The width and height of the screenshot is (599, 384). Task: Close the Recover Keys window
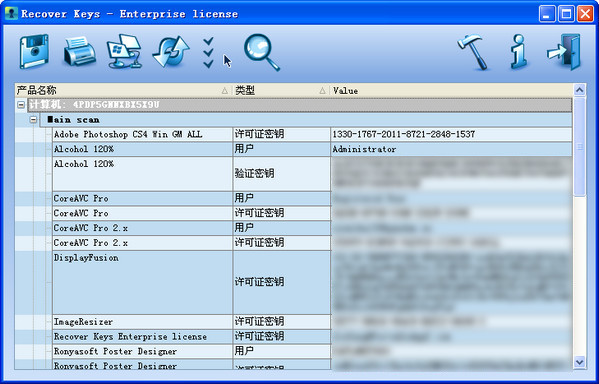[x=585, y=14]
